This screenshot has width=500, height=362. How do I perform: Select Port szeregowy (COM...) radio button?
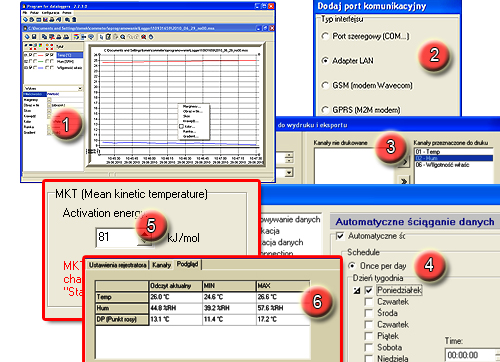coord(325,36)
